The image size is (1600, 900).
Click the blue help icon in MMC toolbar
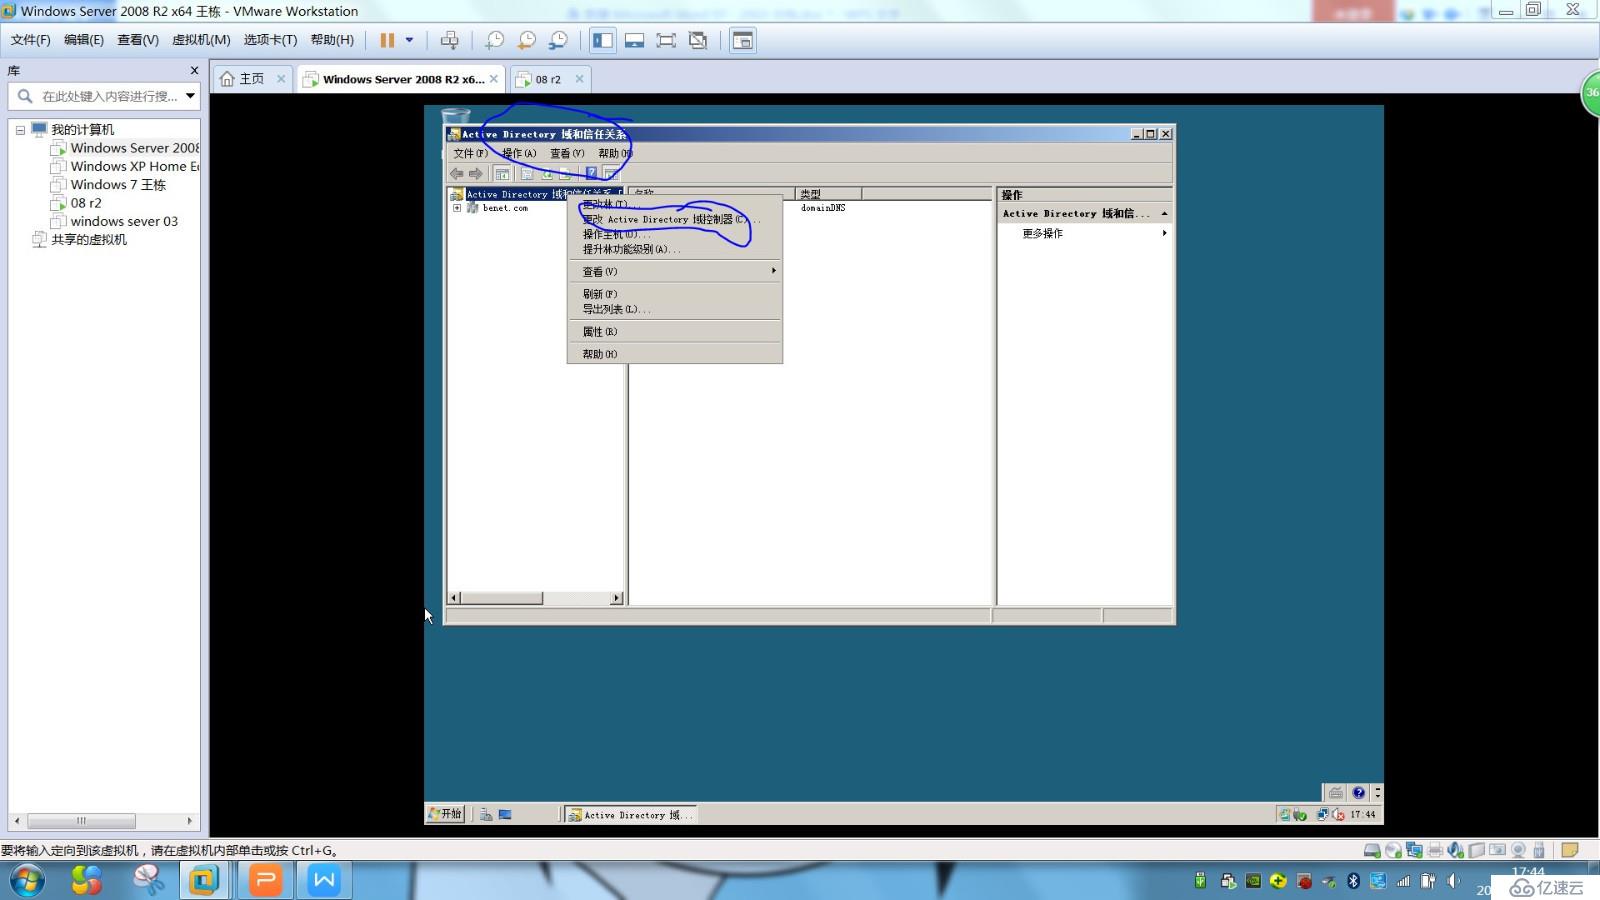591,174
